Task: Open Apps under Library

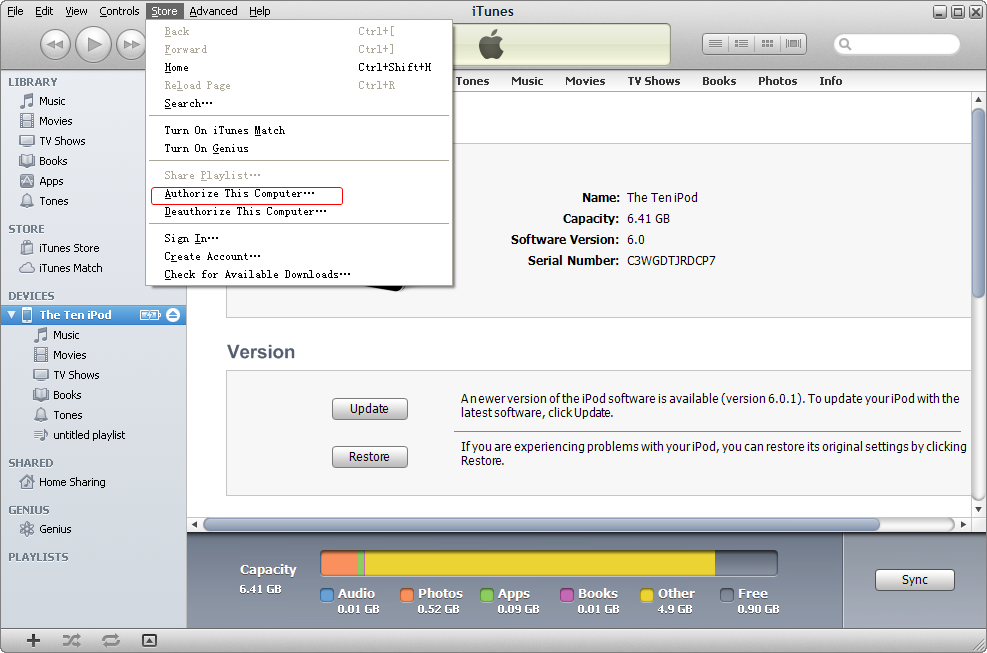Action: click(x=51, y=181)
